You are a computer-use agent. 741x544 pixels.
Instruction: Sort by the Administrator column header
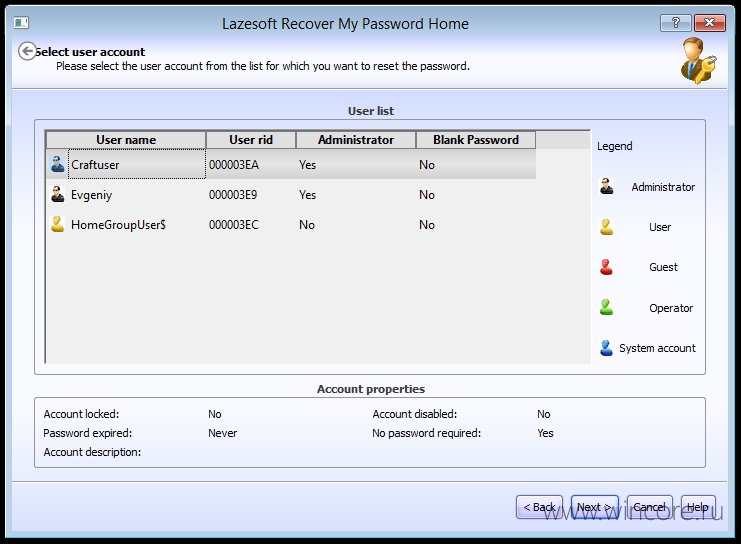(x=356, y=140)
